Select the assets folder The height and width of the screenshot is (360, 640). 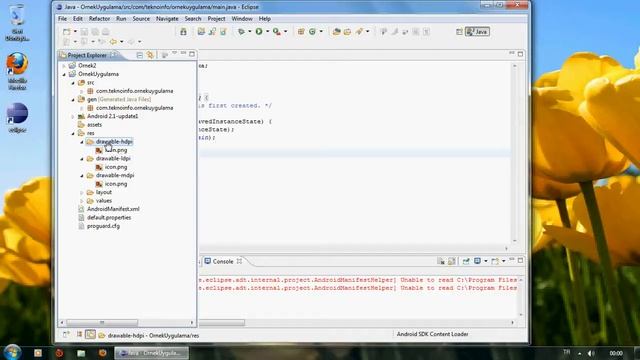point(94,125)
